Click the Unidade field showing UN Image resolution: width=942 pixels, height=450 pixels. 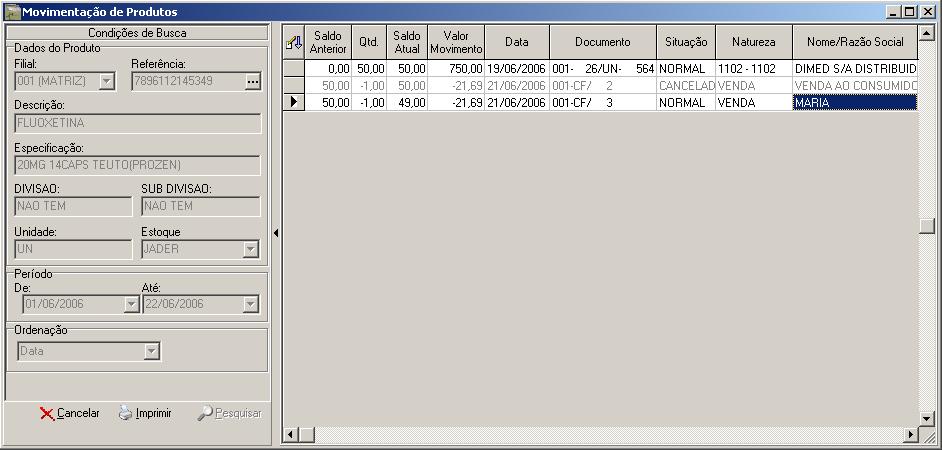pos(73,249)
